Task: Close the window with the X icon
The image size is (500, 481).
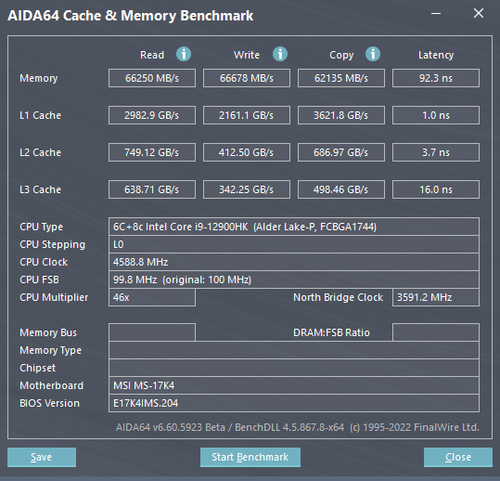Action: (478, 13)
